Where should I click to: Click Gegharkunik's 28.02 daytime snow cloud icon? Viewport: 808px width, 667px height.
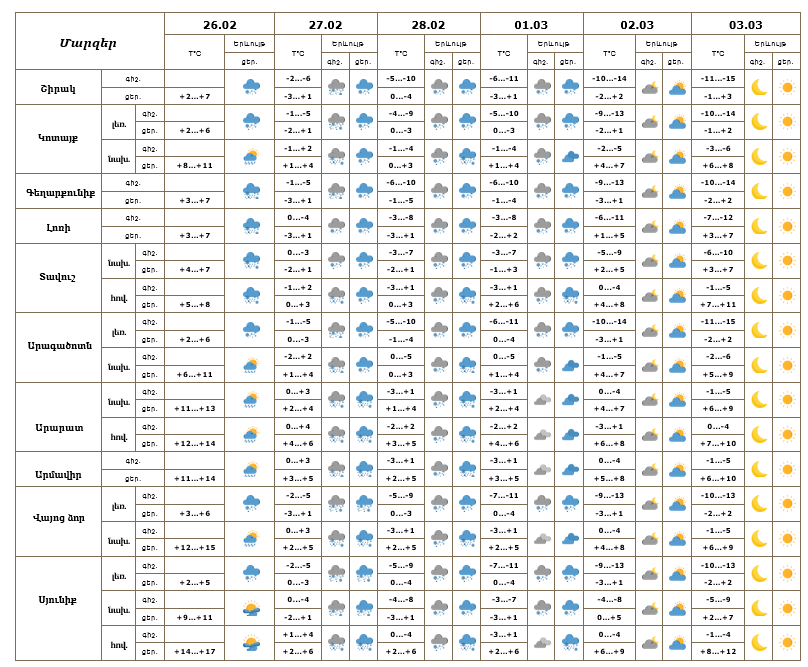[x=466, y=191]
